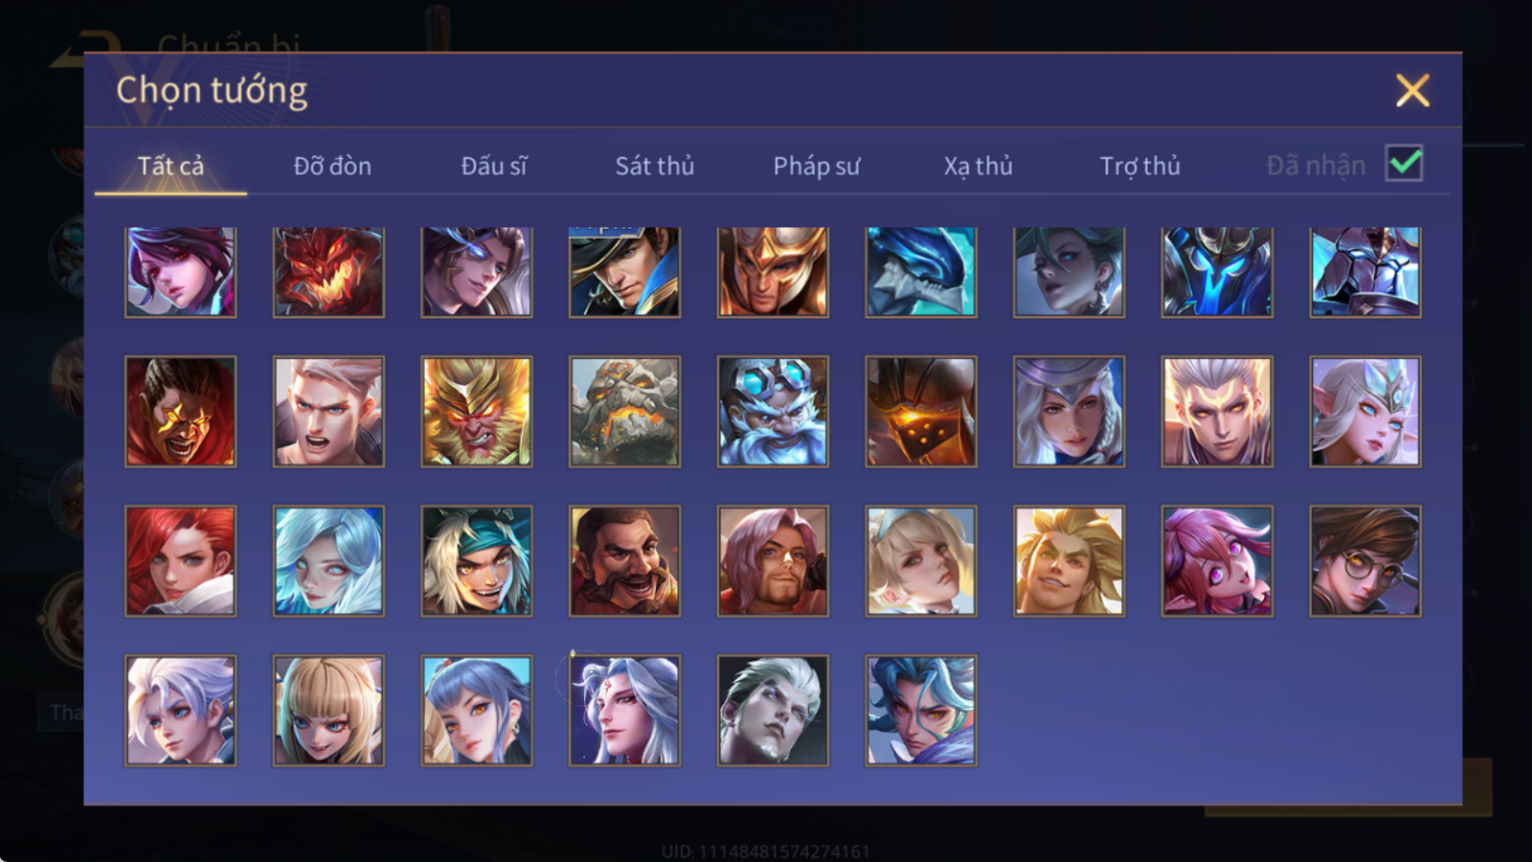Pick the red demon hero with glowing eyes
The height and width of the screenshot is (862, 1532).
329,272
